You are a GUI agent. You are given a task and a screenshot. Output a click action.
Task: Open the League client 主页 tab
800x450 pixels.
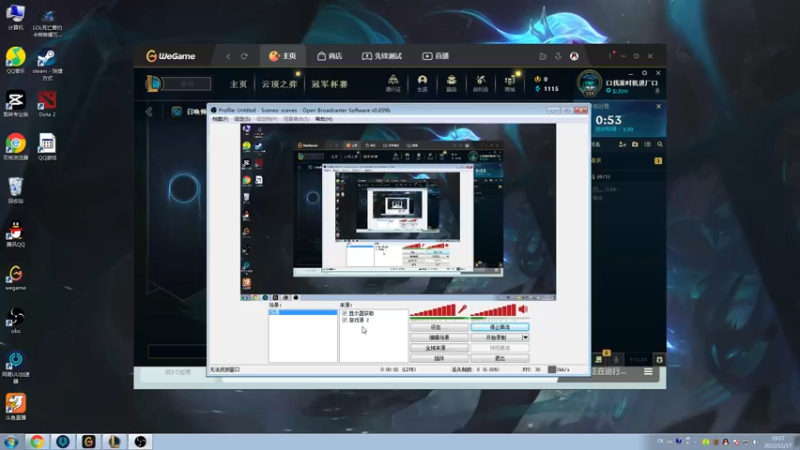(x=238, y=84)
